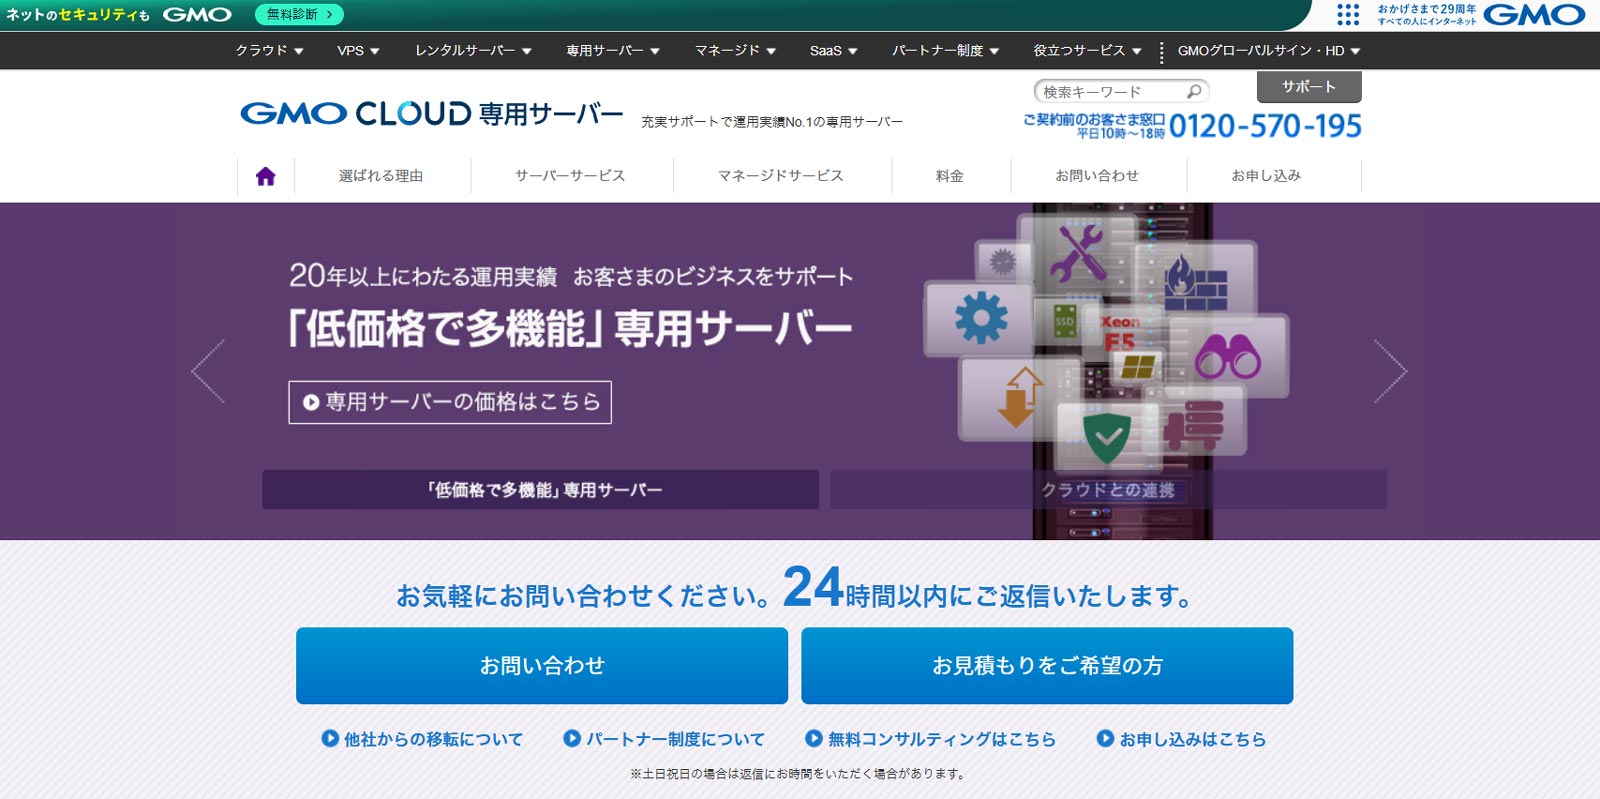Open the サーバーサービス menu item
Screen dimensions: 1600x799
[x=570, y=176]
